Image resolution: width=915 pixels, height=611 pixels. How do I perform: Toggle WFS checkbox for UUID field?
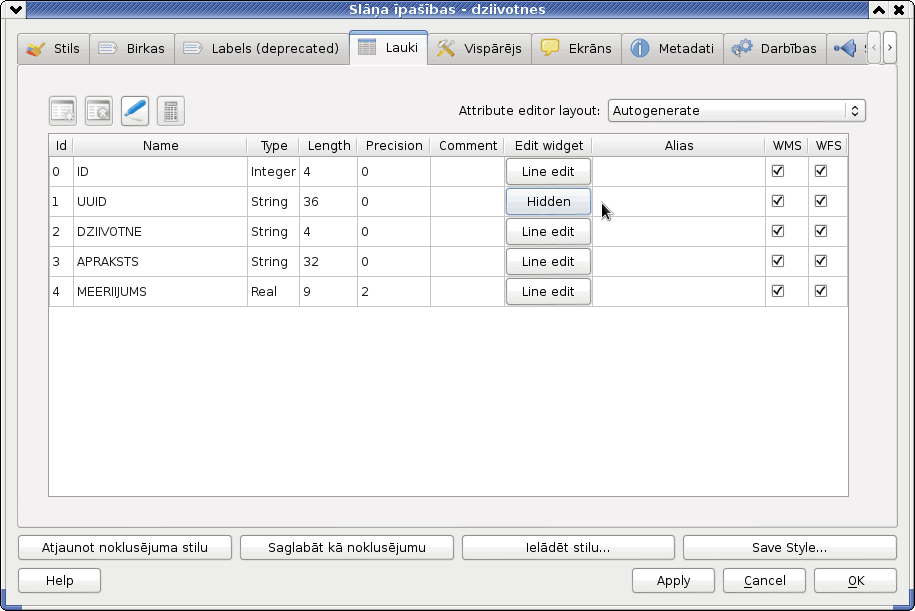[x=821, y=201]
